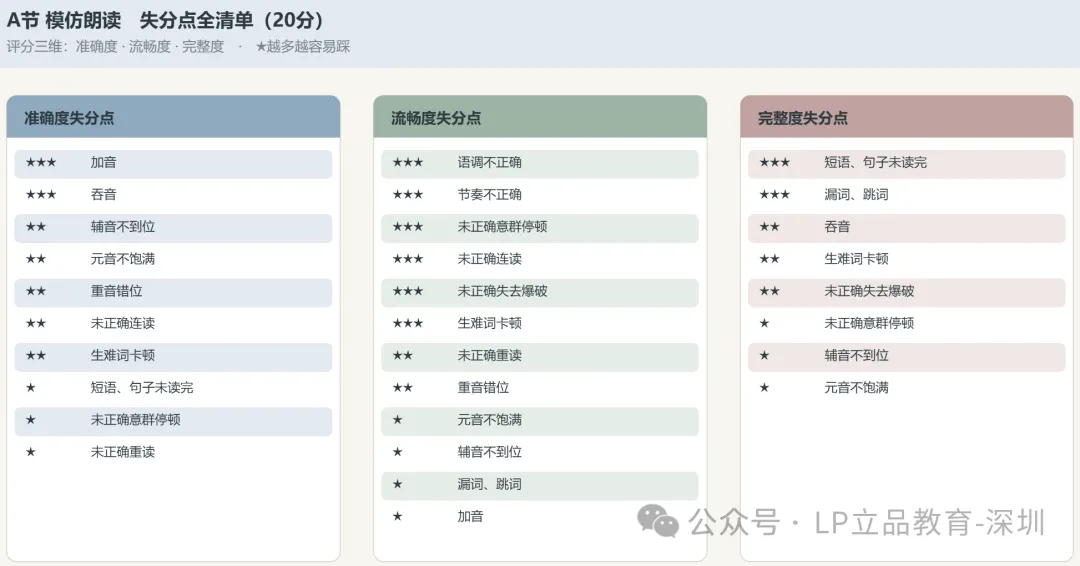Viewport: 1080px width, 566px height.
Task: Click the "语调不正确" row
Action: (540, 163)
